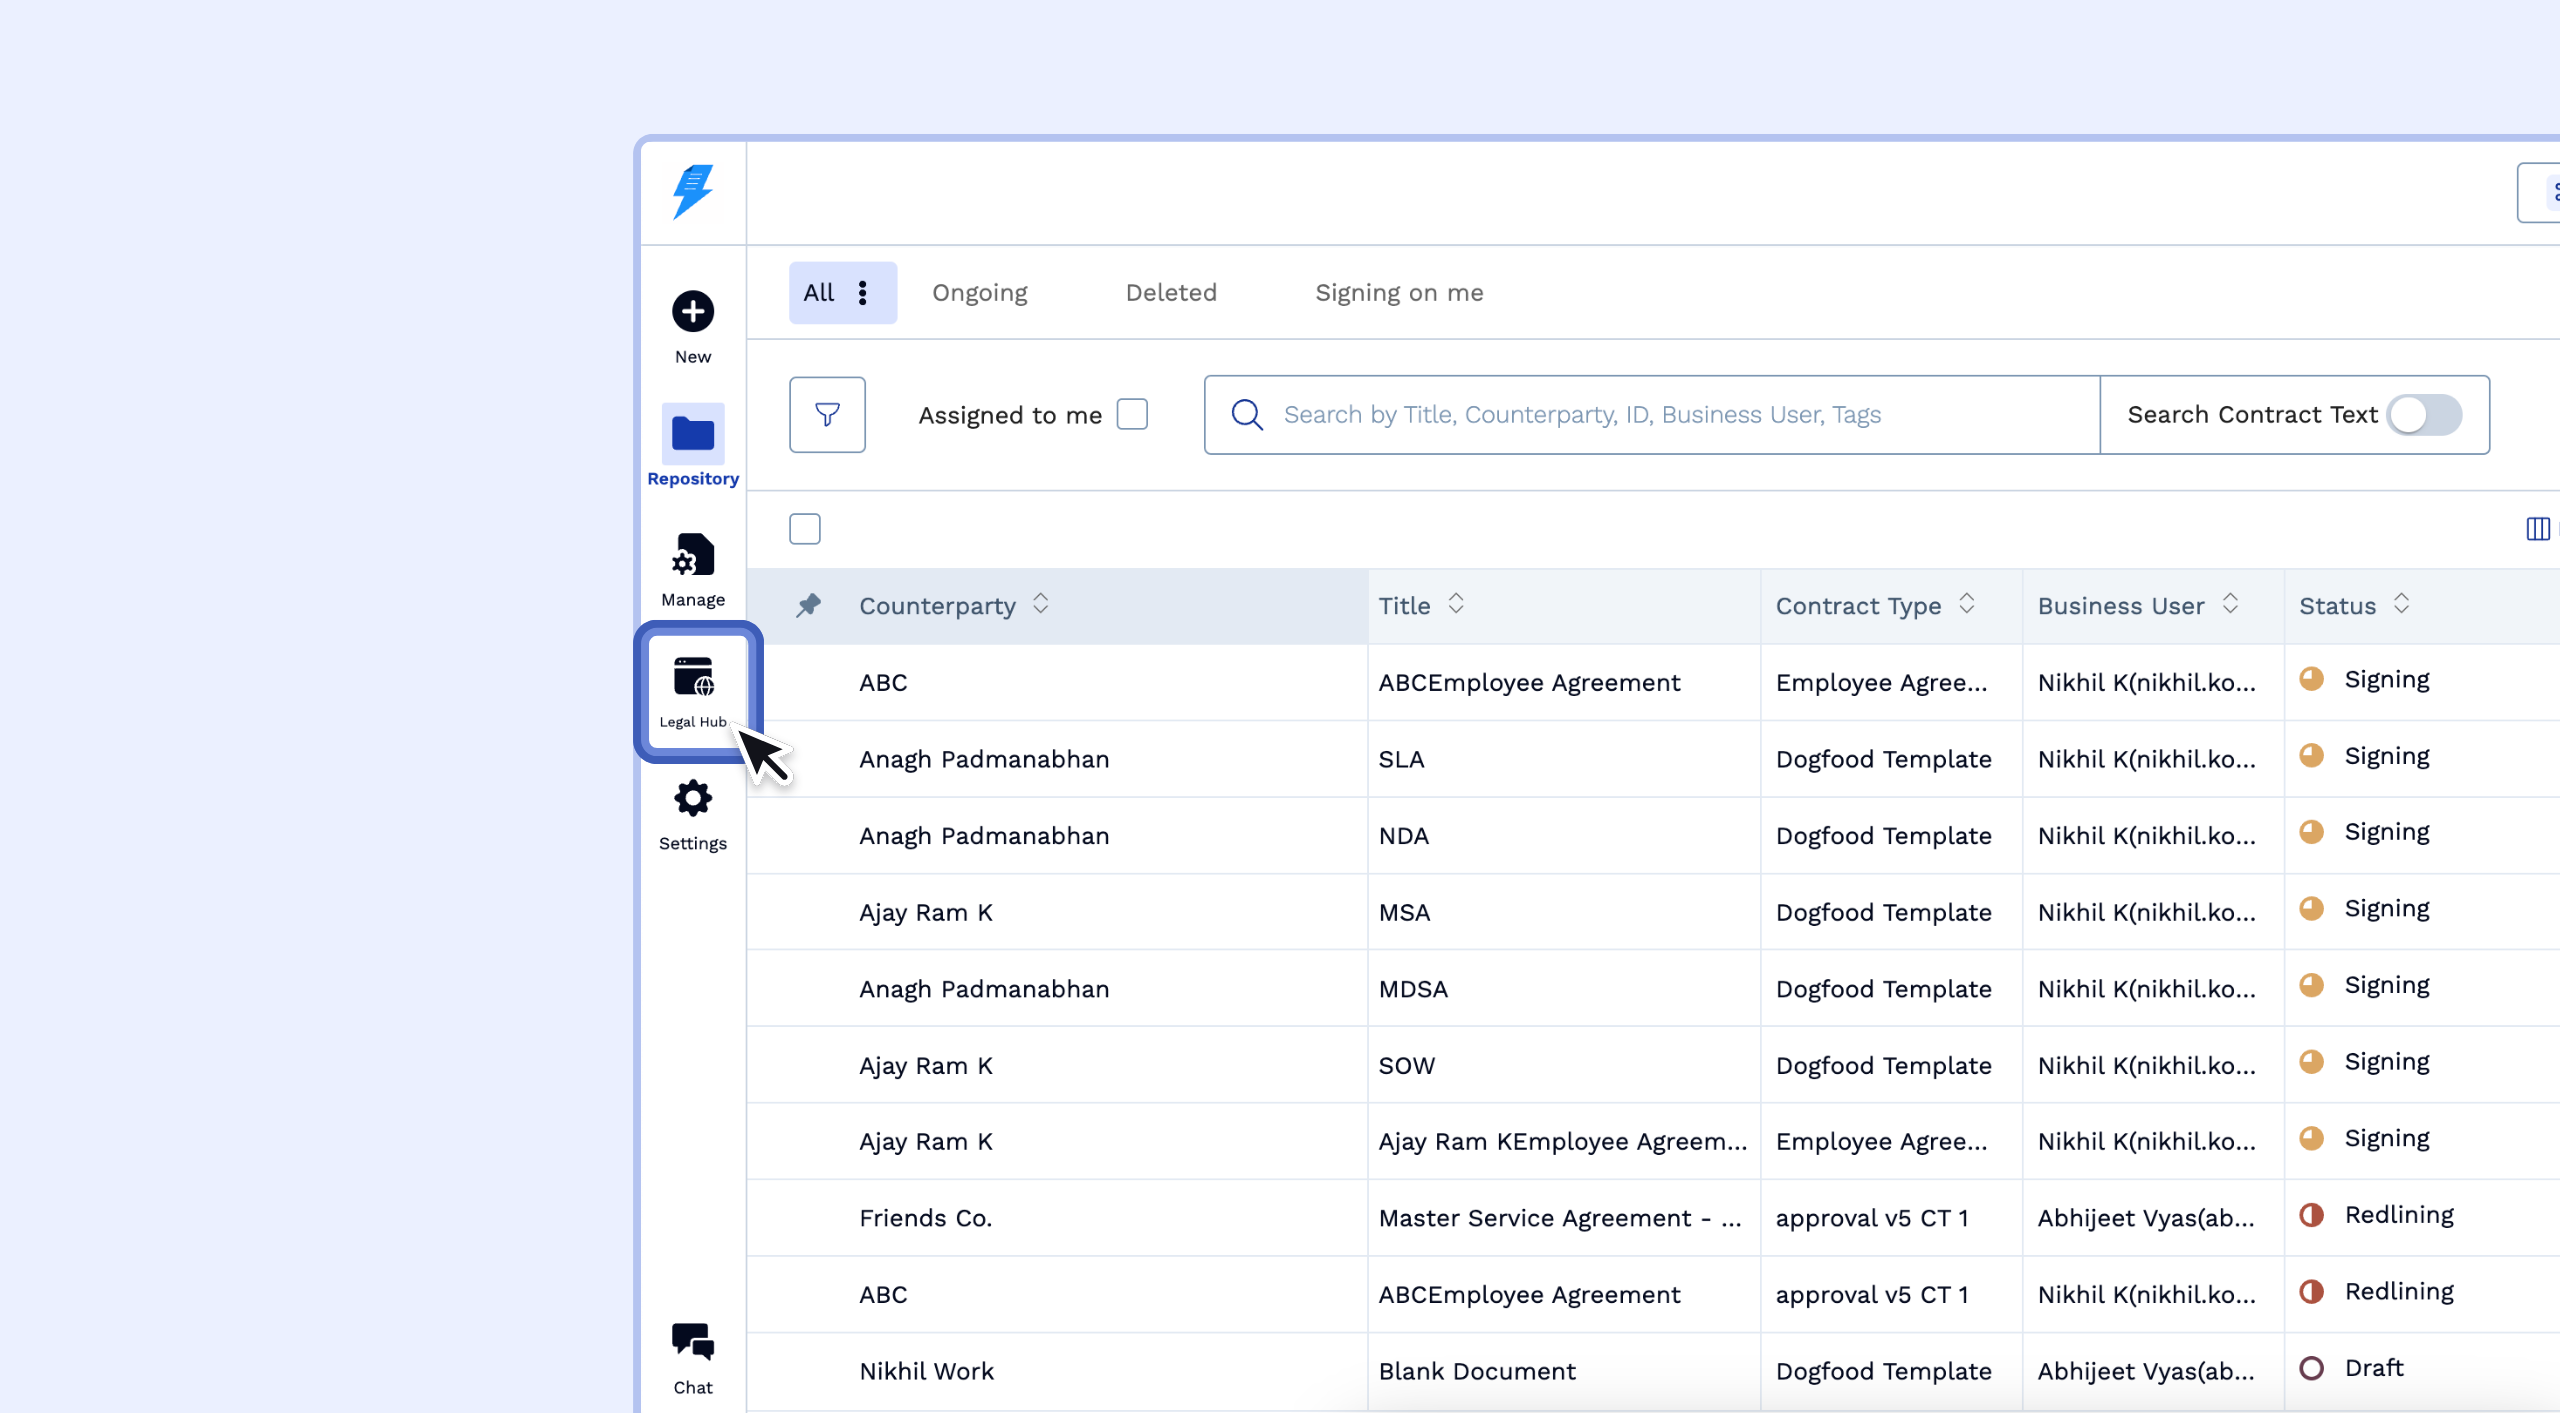Click the New plus icon in sidebar
This screenshot has height=1413, width=2560.
click(692, 312)
